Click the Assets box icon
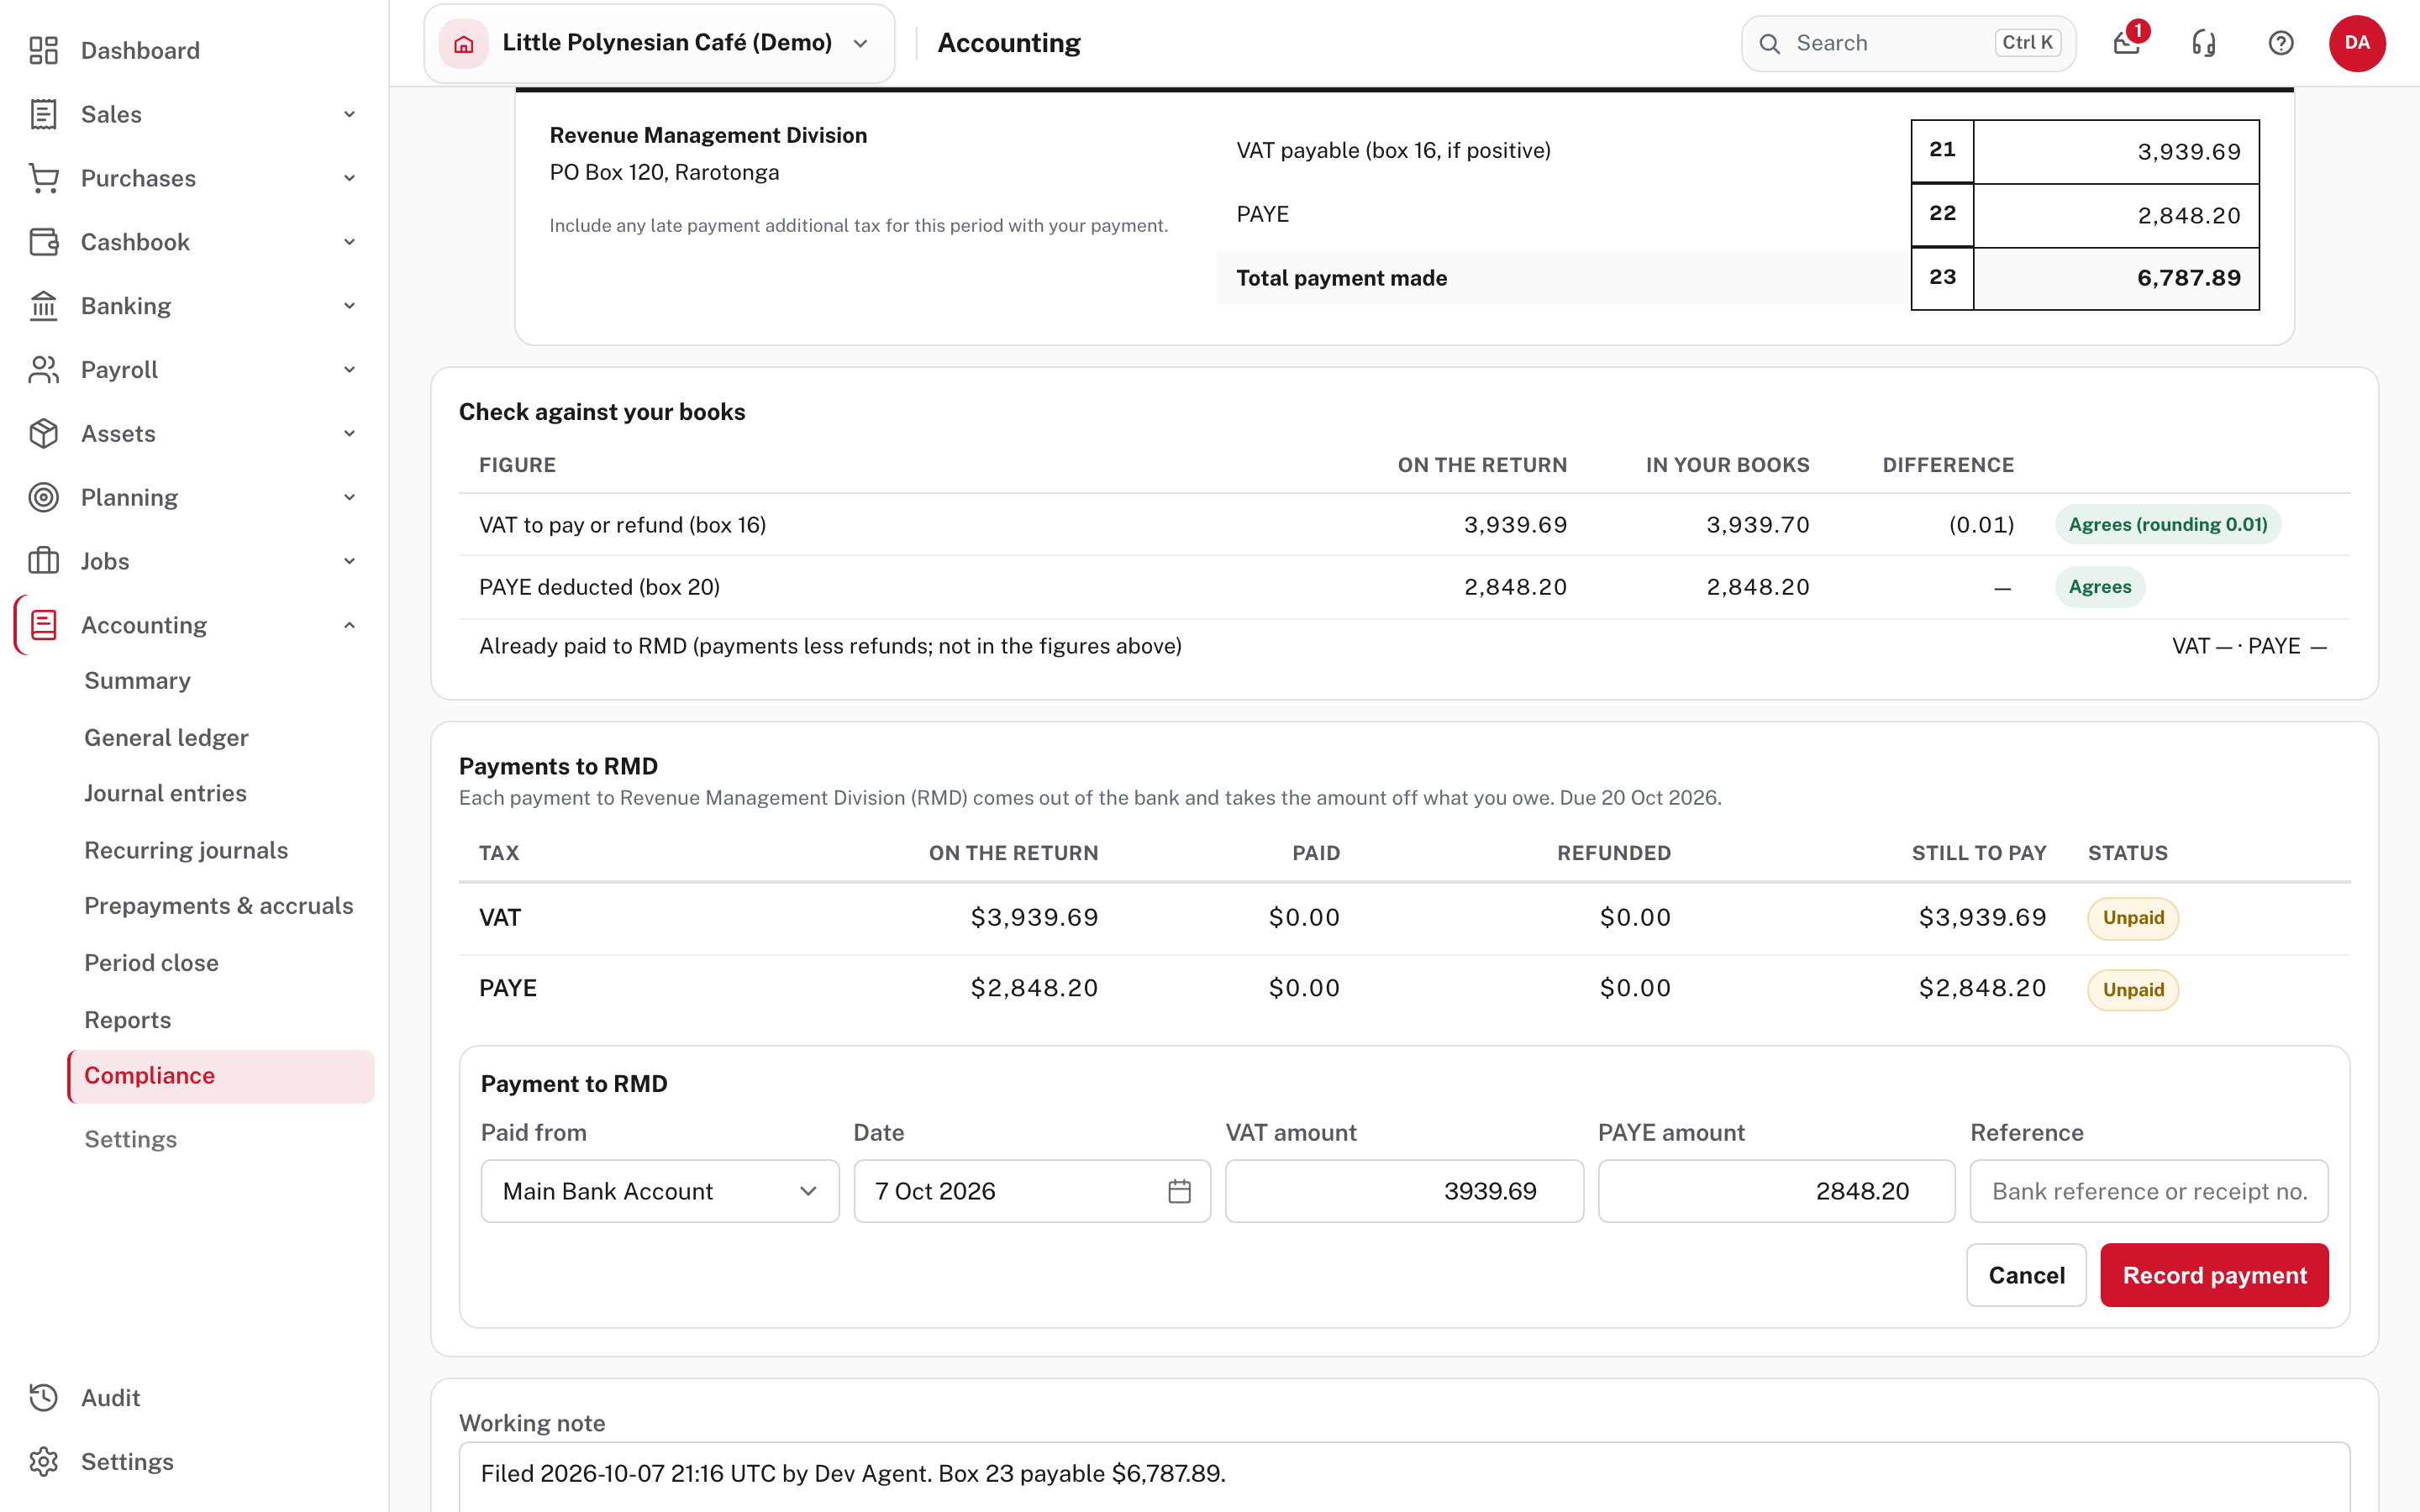Image resolution: width=2420 pixels, height=1512 pixels. pyautogui.click(x=44, y=434)
